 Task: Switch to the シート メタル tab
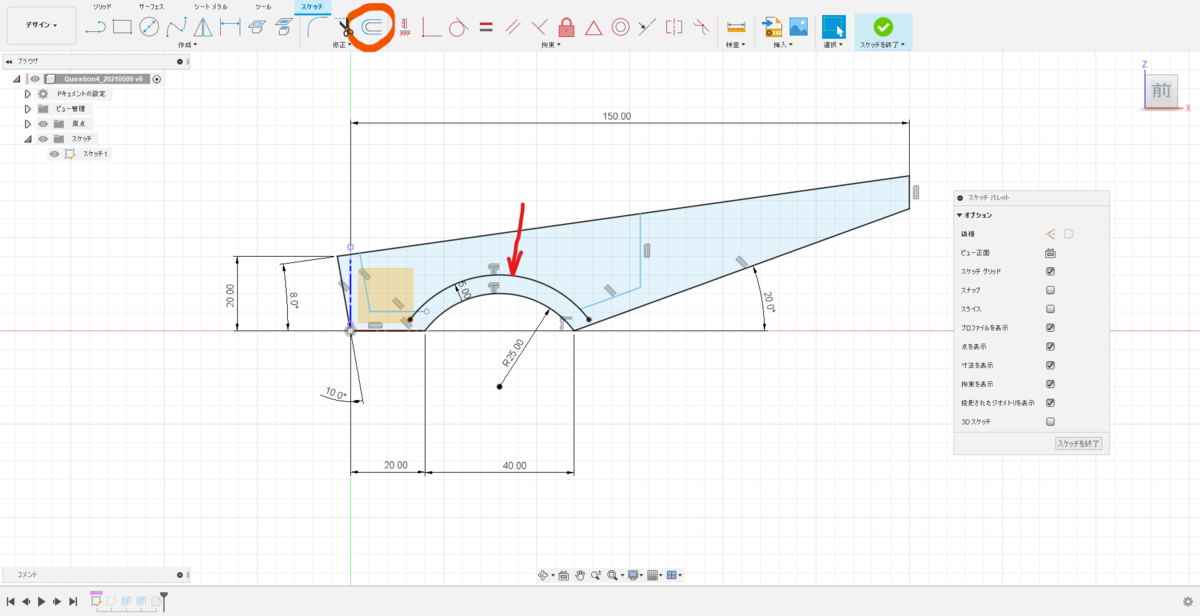pyautogui.click(x=210, y=7)
